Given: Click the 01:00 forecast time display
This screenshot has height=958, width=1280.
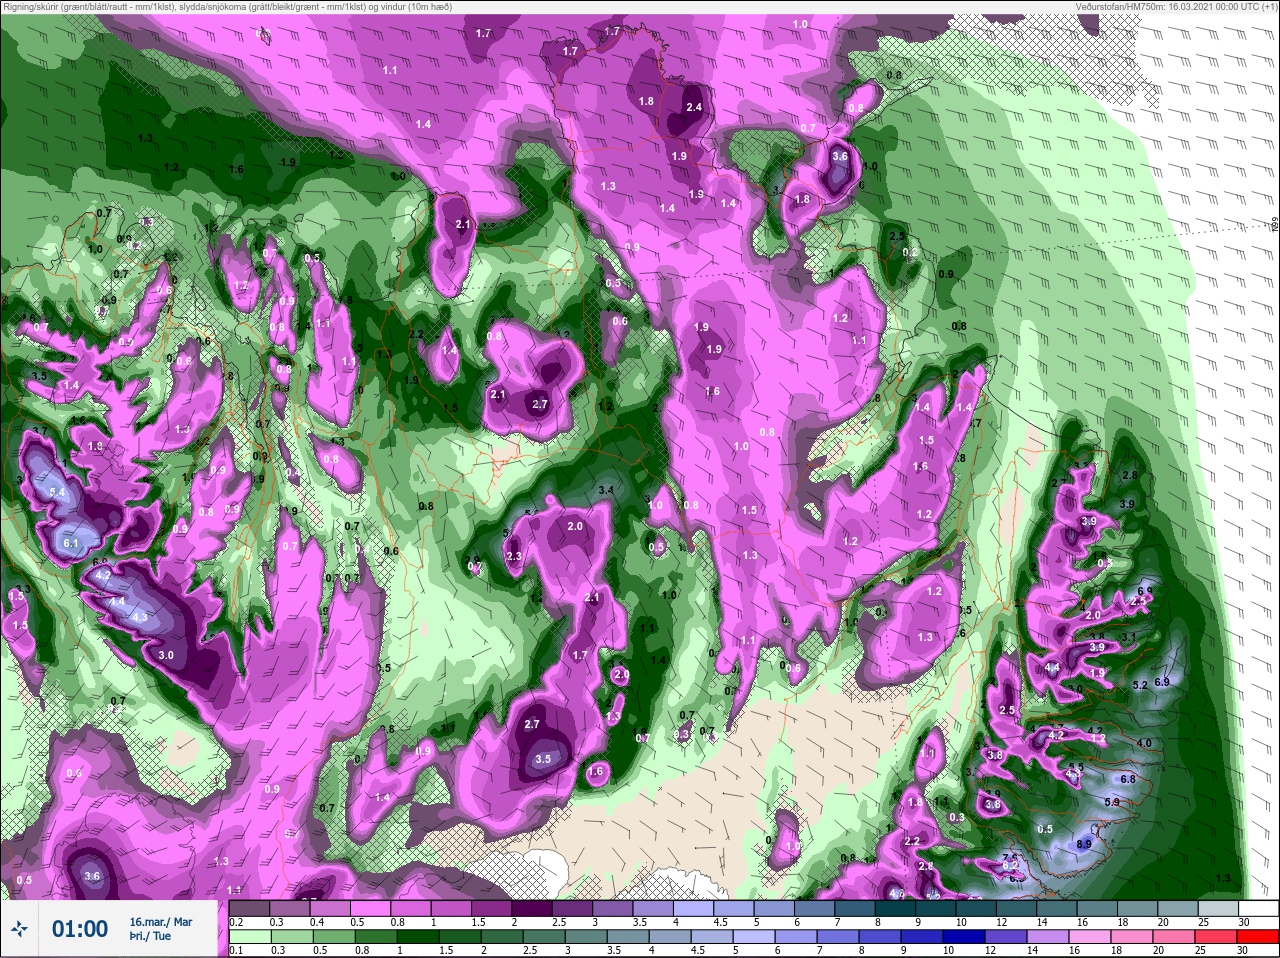Looking at the screenshot, I should click(x=80, y=929).
